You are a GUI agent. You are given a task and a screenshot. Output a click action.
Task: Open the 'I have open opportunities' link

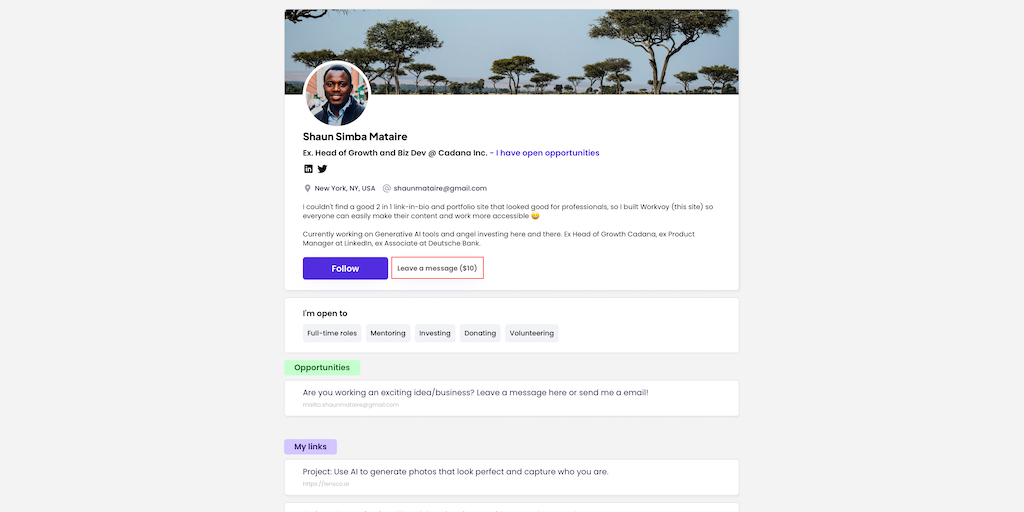pyautogui.click(x=548, y=153)
